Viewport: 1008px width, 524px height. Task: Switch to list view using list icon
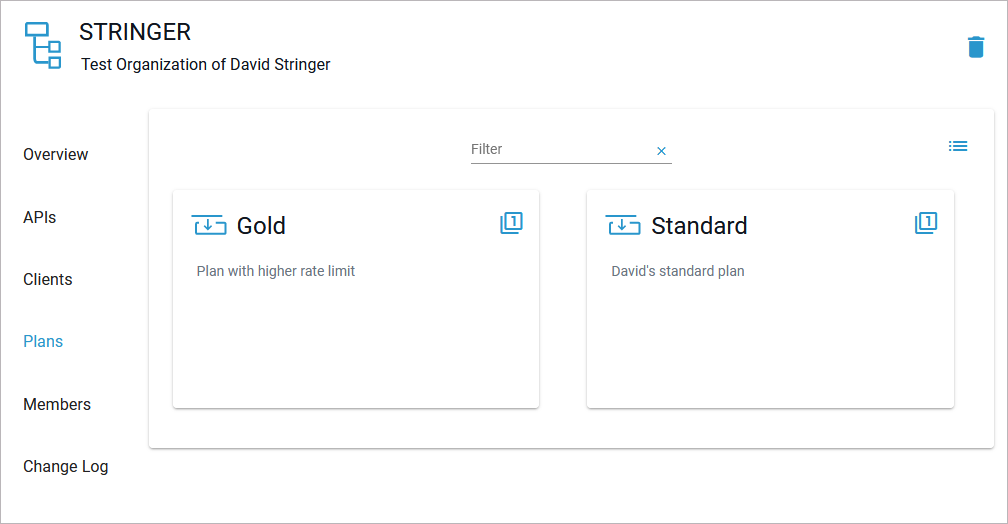point(958,146)
